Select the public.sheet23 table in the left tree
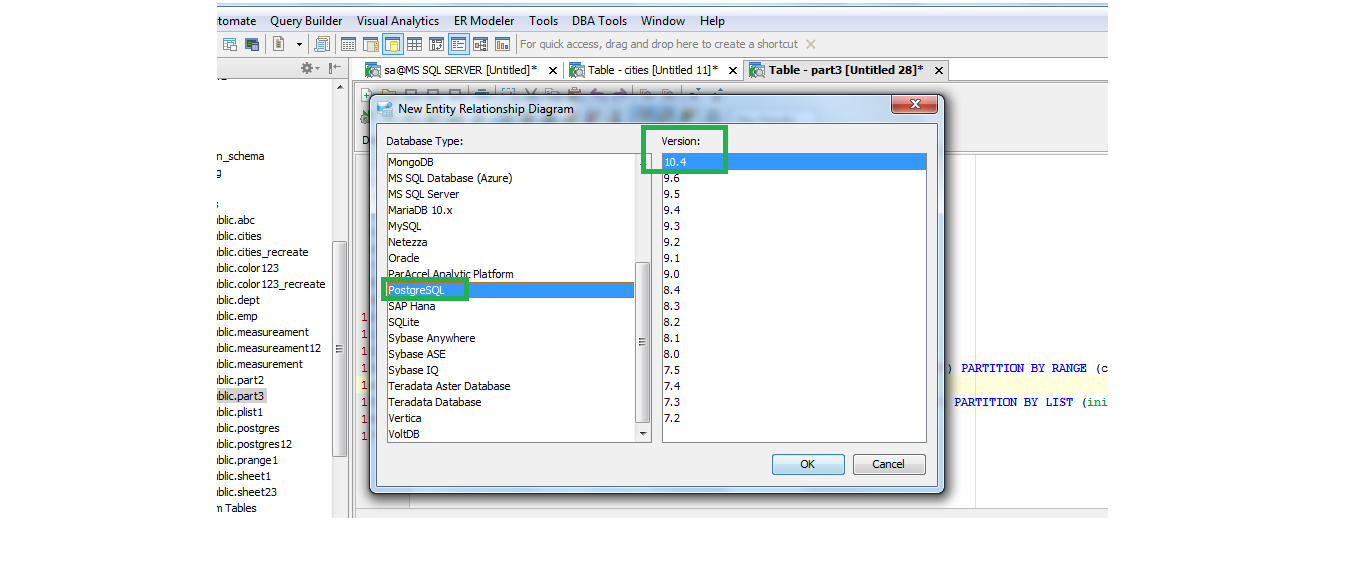This screenshot has height=567, width=1360. (246, 492)
